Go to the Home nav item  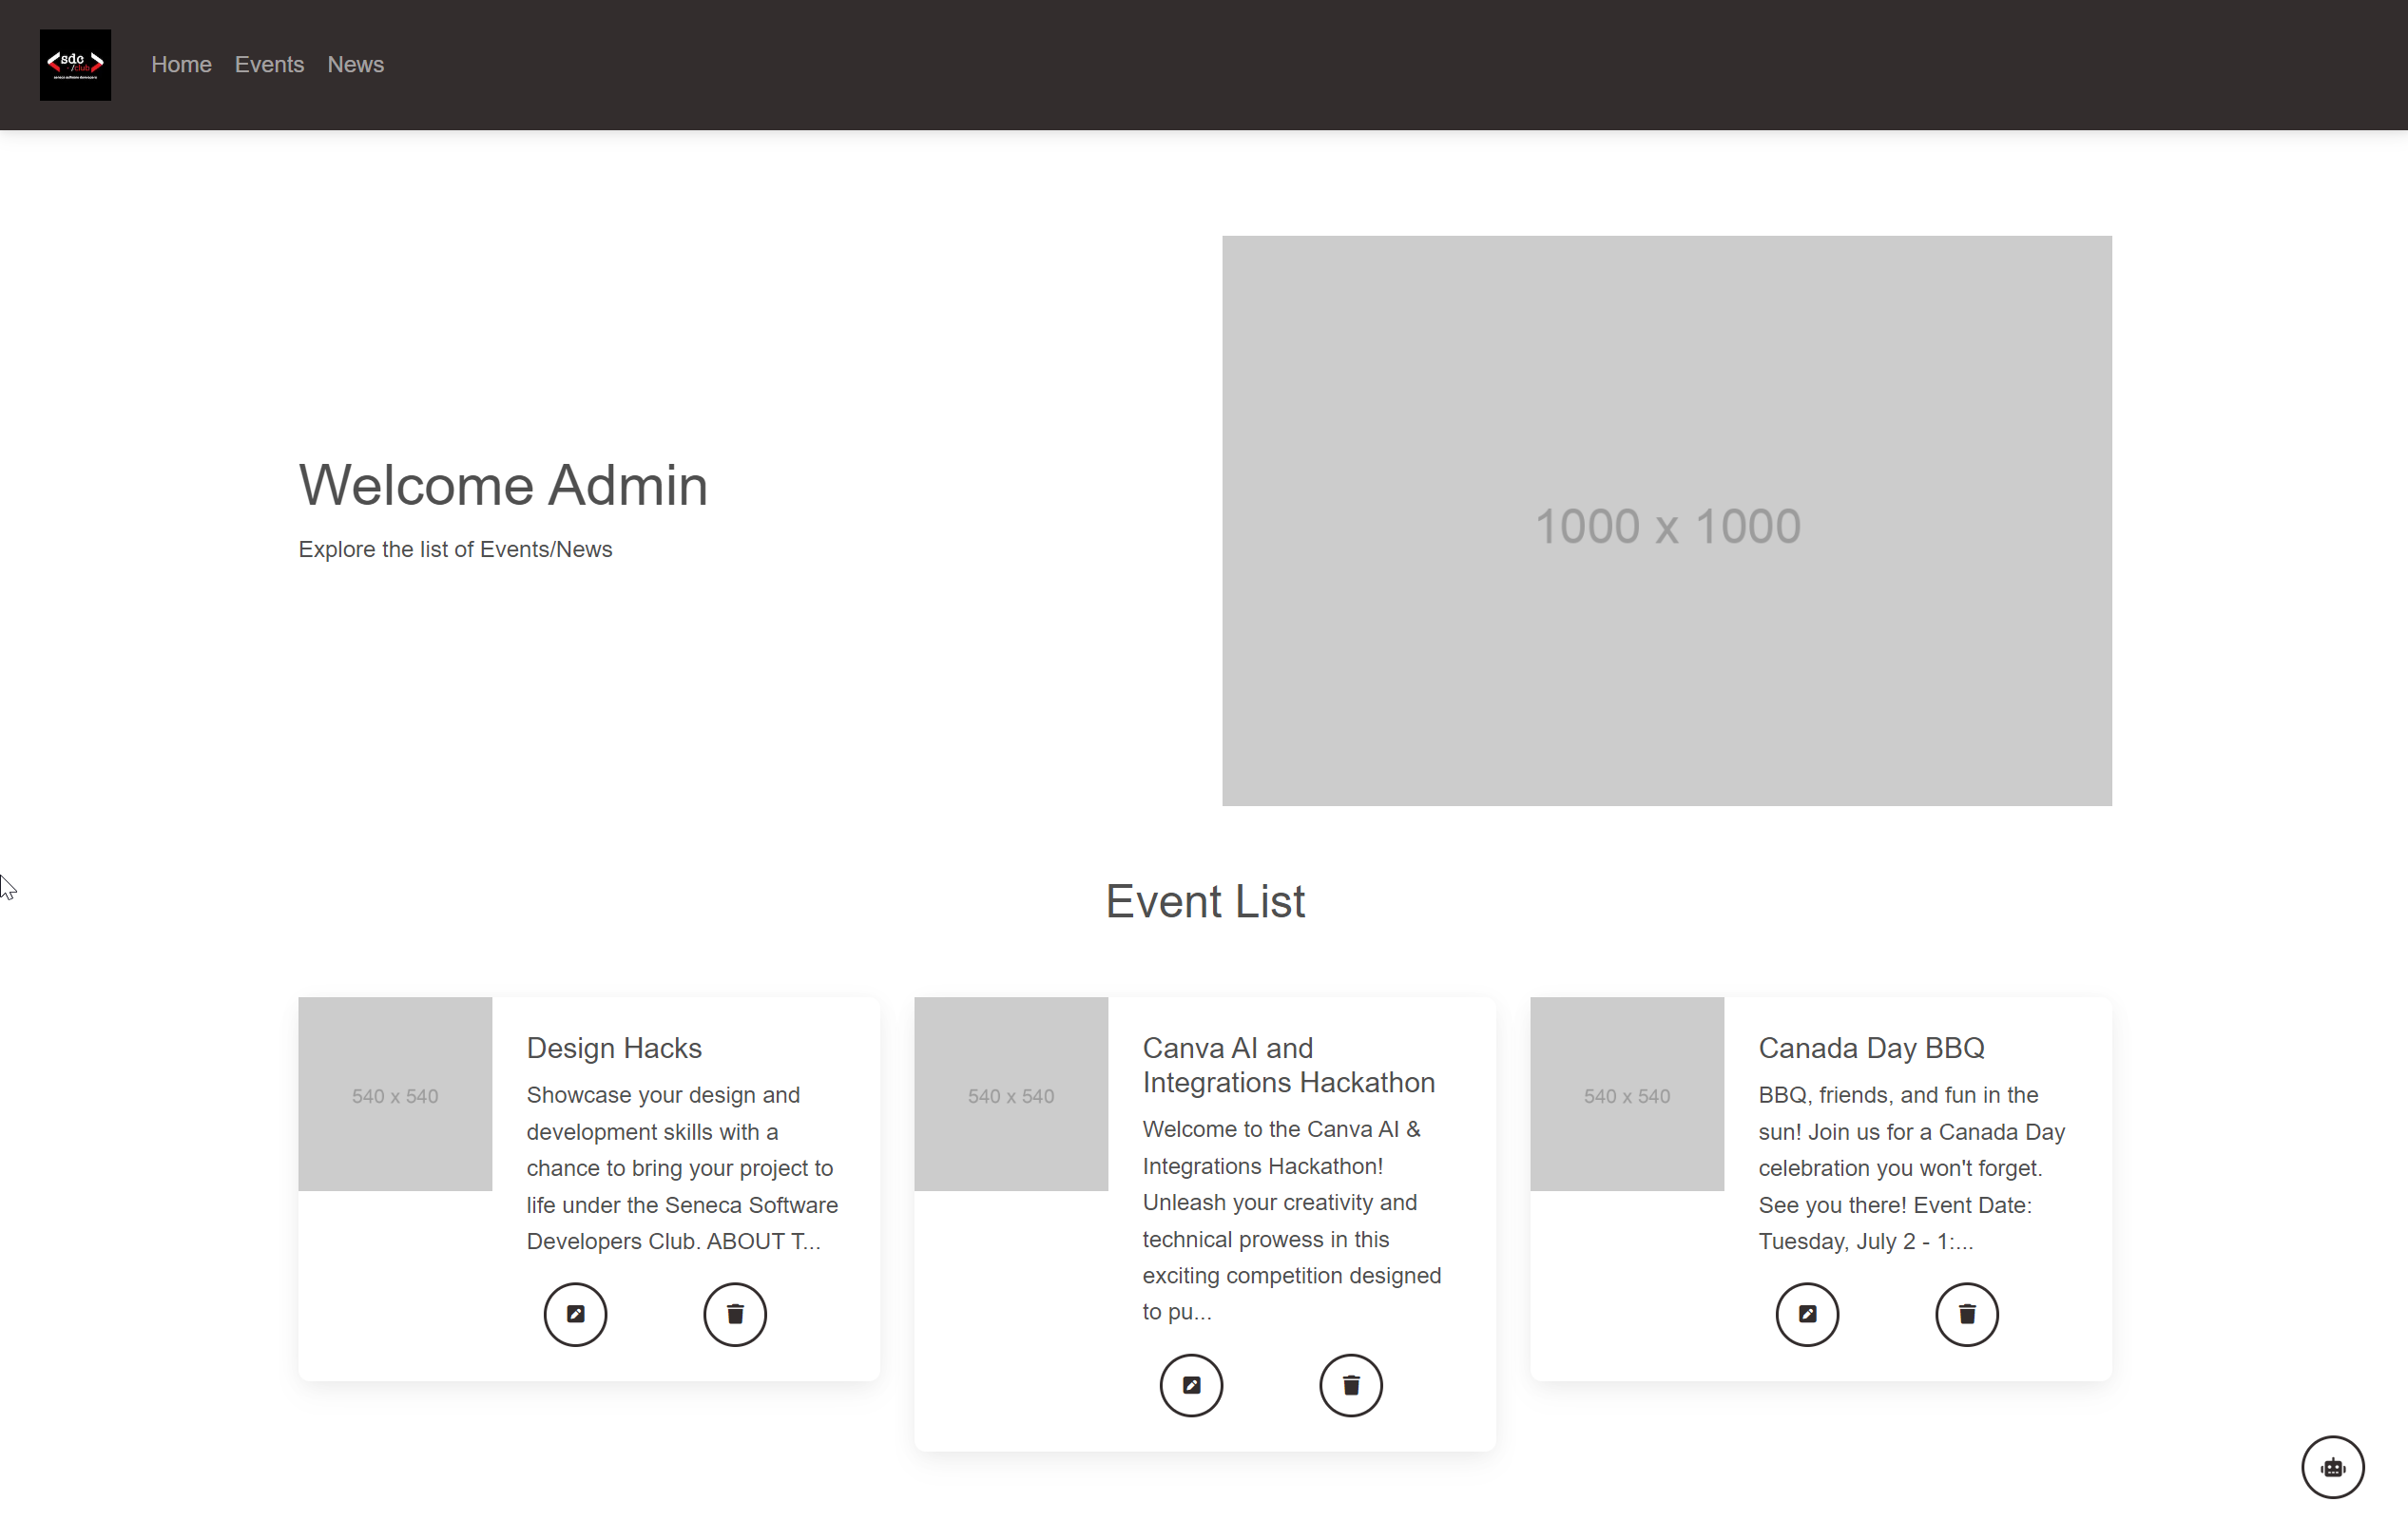coord(181,65)
